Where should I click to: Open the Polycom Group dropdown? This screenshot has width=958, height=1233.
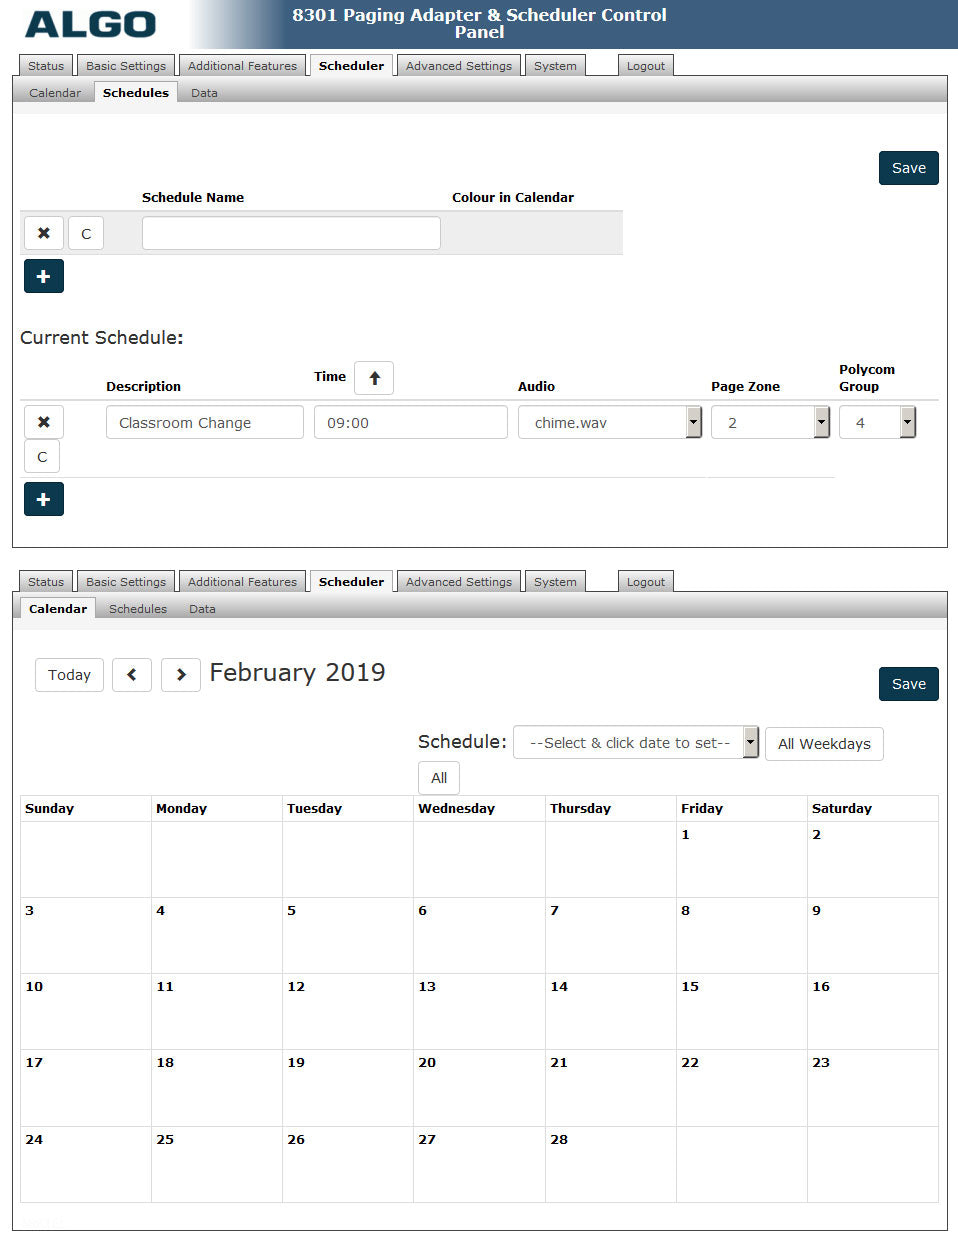tap(877, 423)
